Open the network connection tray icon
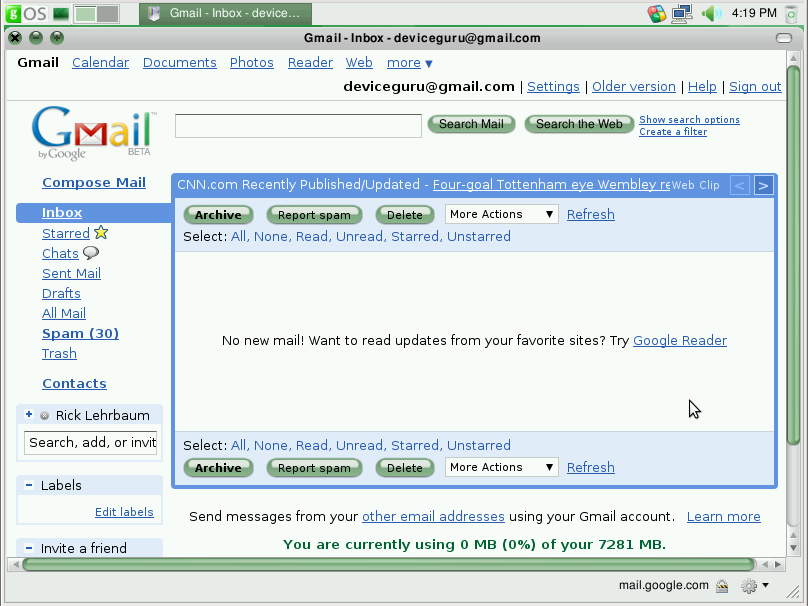 (x=682, y=13)
